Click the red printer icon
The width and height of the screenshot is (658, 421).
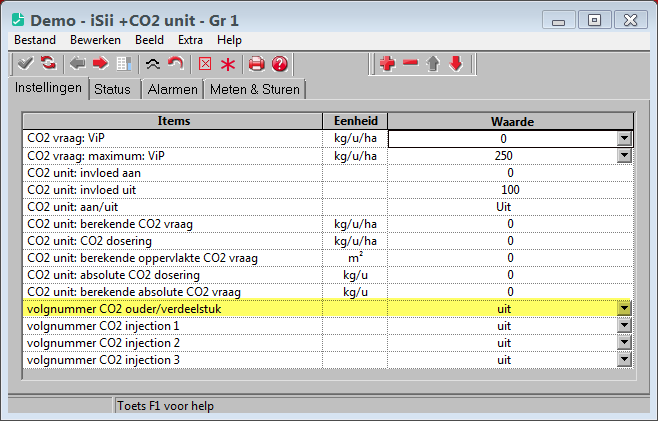(x=257, y=64)
